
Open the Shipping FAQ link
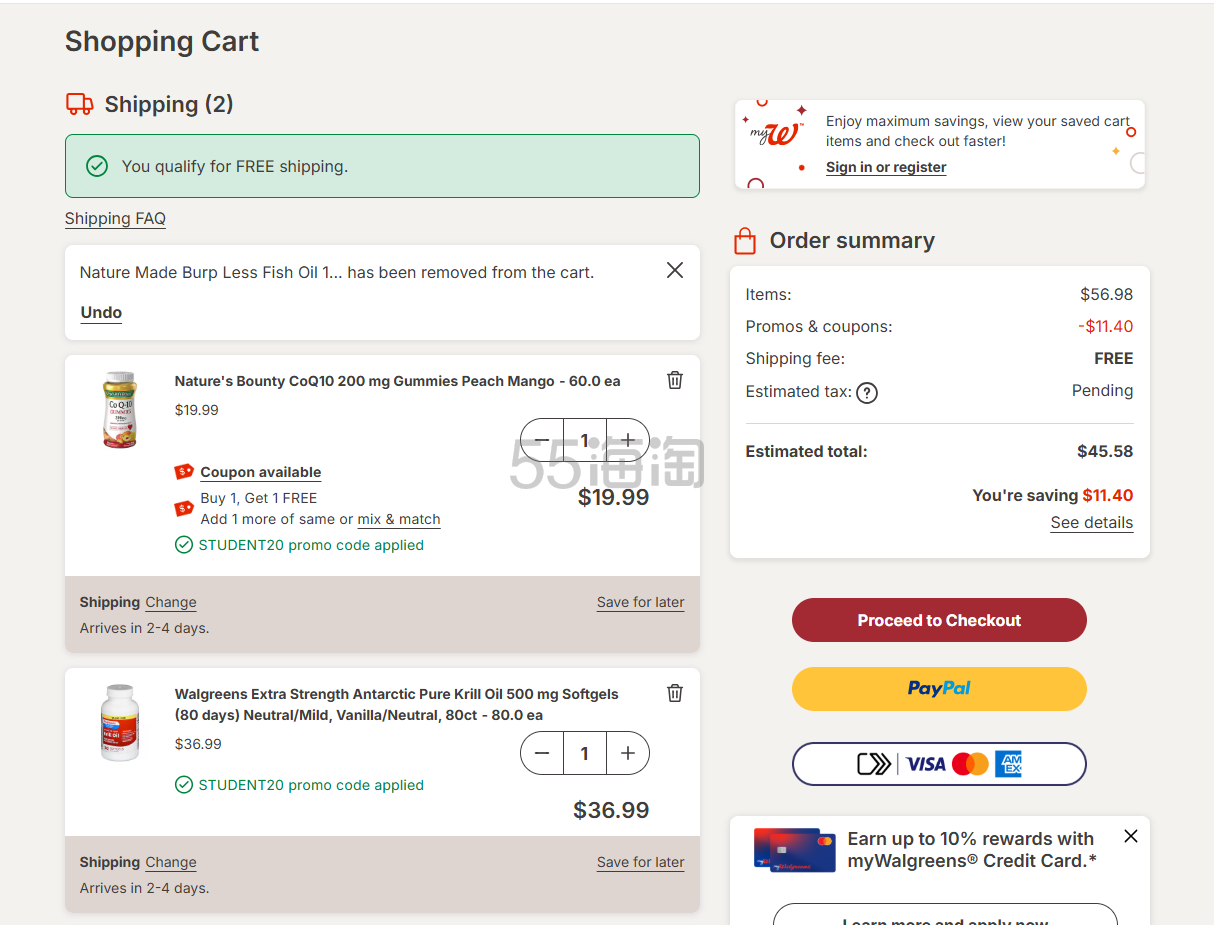tap(115, 218)
